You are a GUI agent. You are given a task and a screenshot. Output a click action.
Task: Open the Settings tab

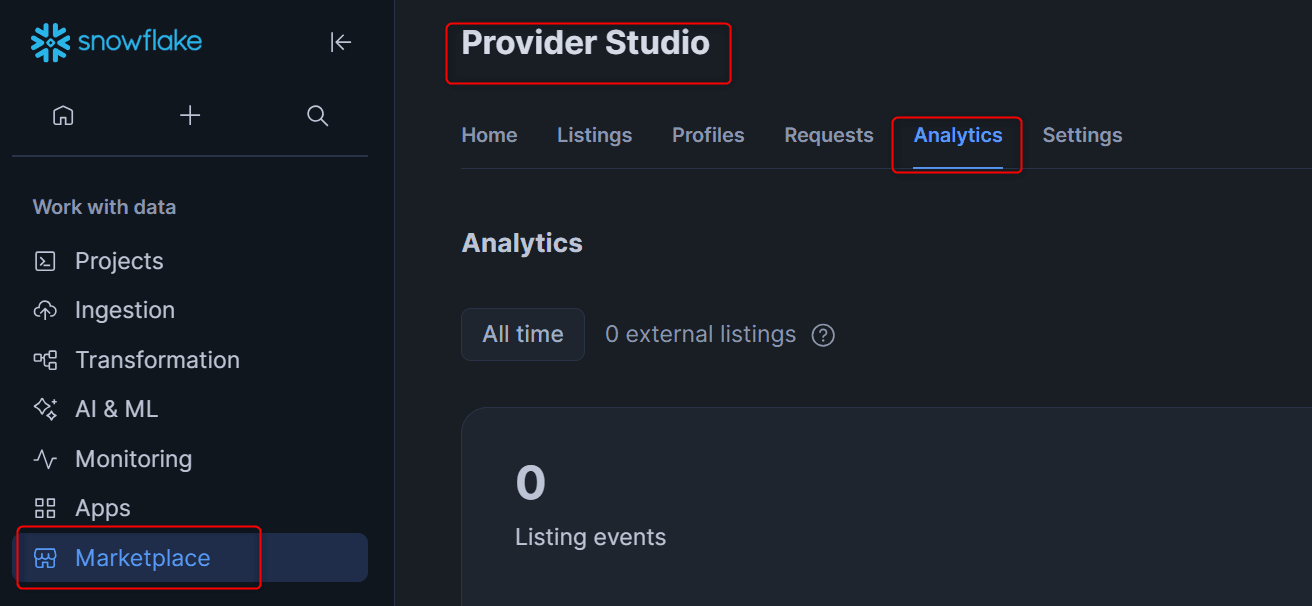pos(1082,135)
